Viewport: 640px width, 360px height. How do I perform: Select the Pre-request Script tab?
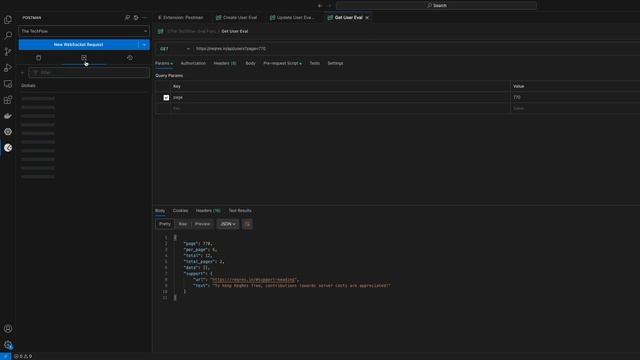(282, 63)
